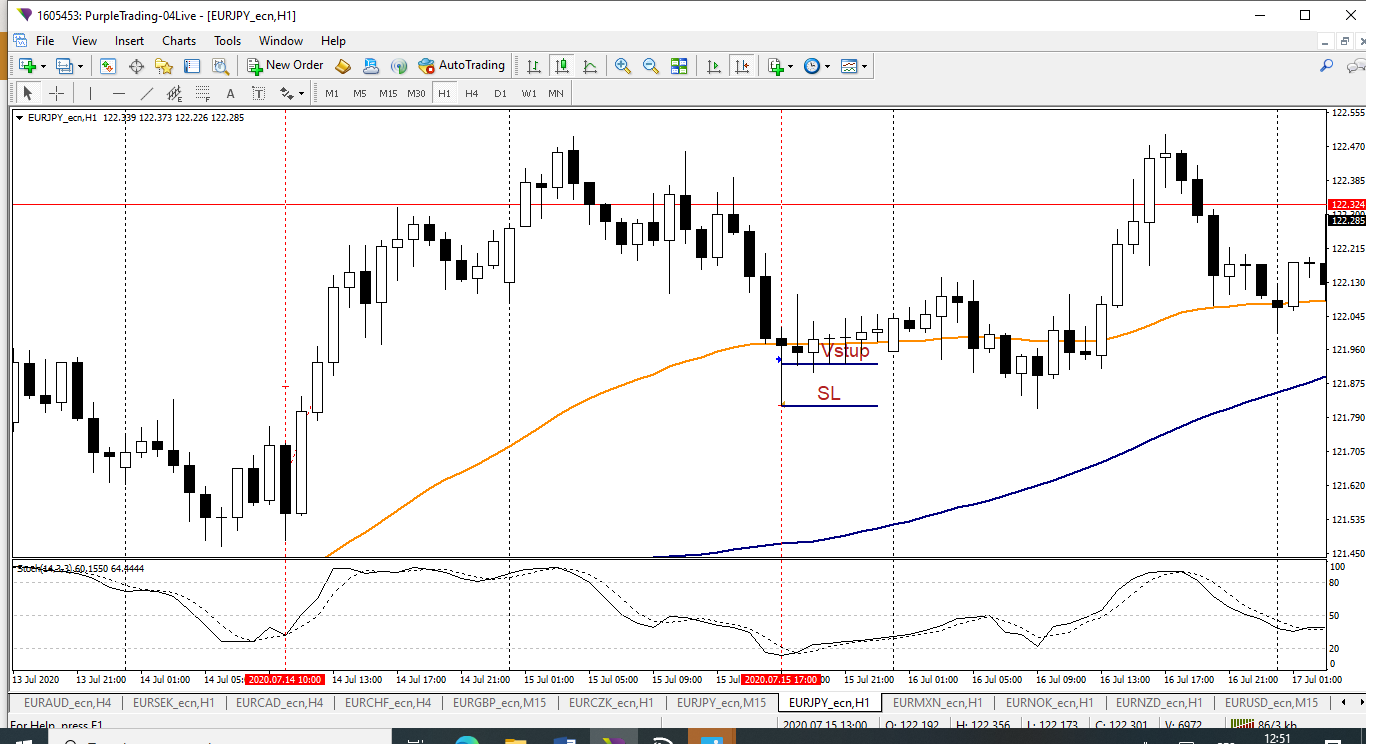The height and width of the screenshot is (744, 1382).
Task: Switch timeframe to M15
Action: (388, 93)
